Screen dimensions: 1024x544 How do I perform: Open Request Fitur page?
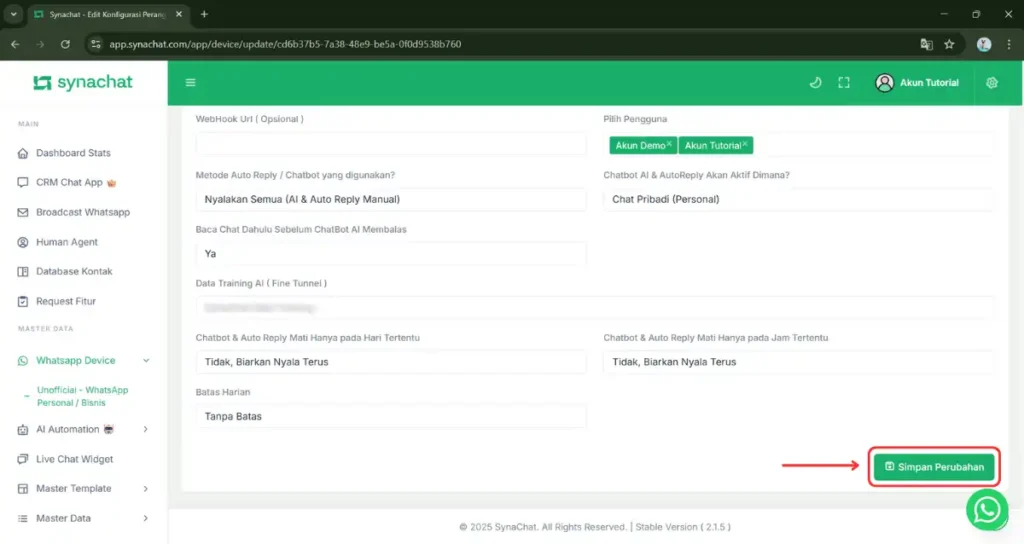pos(65,301)
